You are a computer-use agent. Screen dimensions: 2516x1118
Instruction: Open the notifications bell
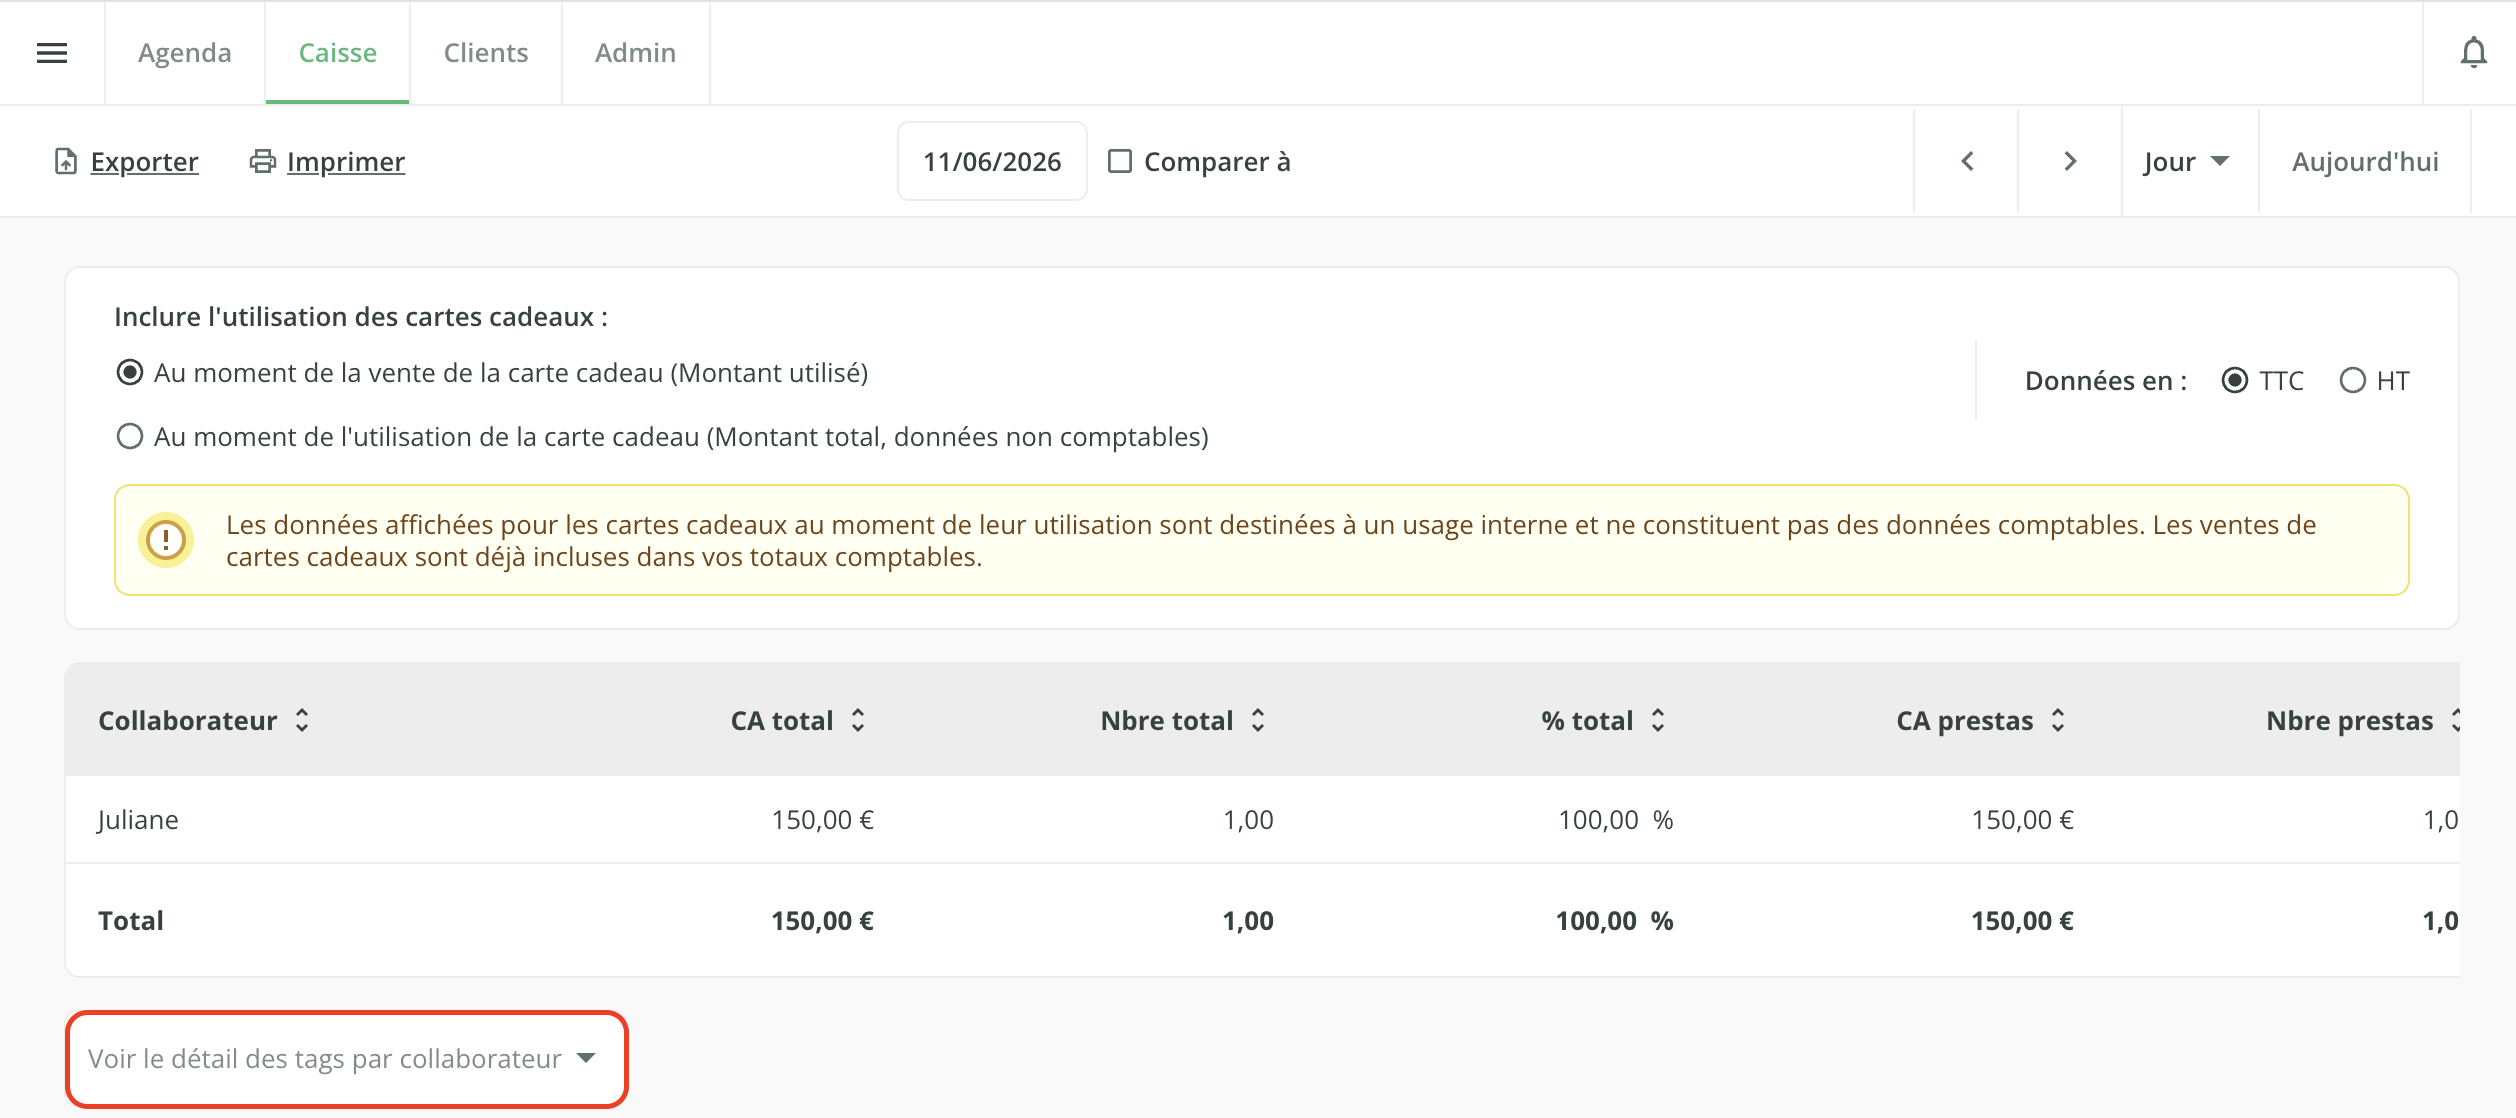pos(2473,53)
